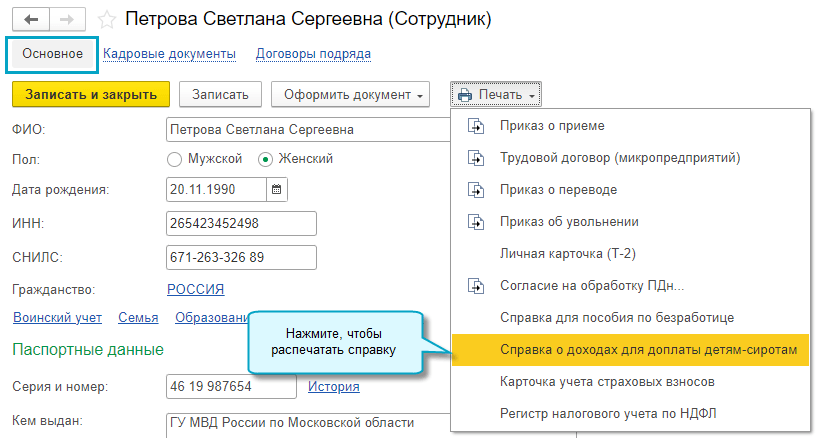Select the Мужской gender radio button
This screenshot has width=817, height=438.
(x=175, y=158)
